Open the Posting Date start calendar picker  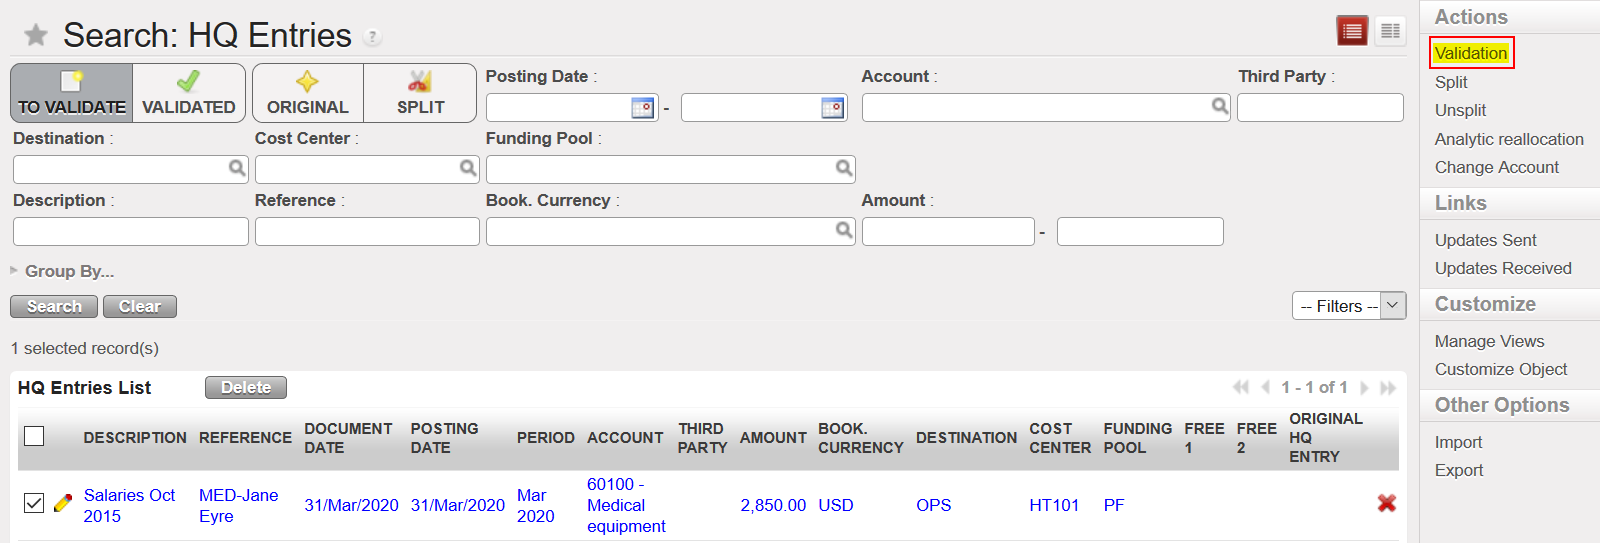tap(642, 107)
